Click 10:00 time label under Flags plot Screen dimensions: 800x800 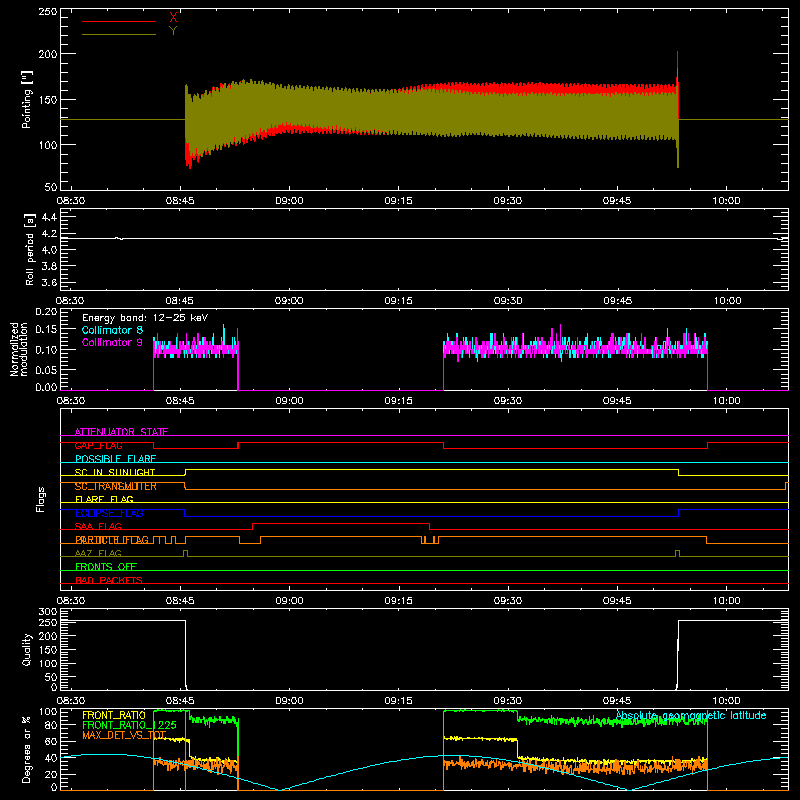tap(727, 601)
